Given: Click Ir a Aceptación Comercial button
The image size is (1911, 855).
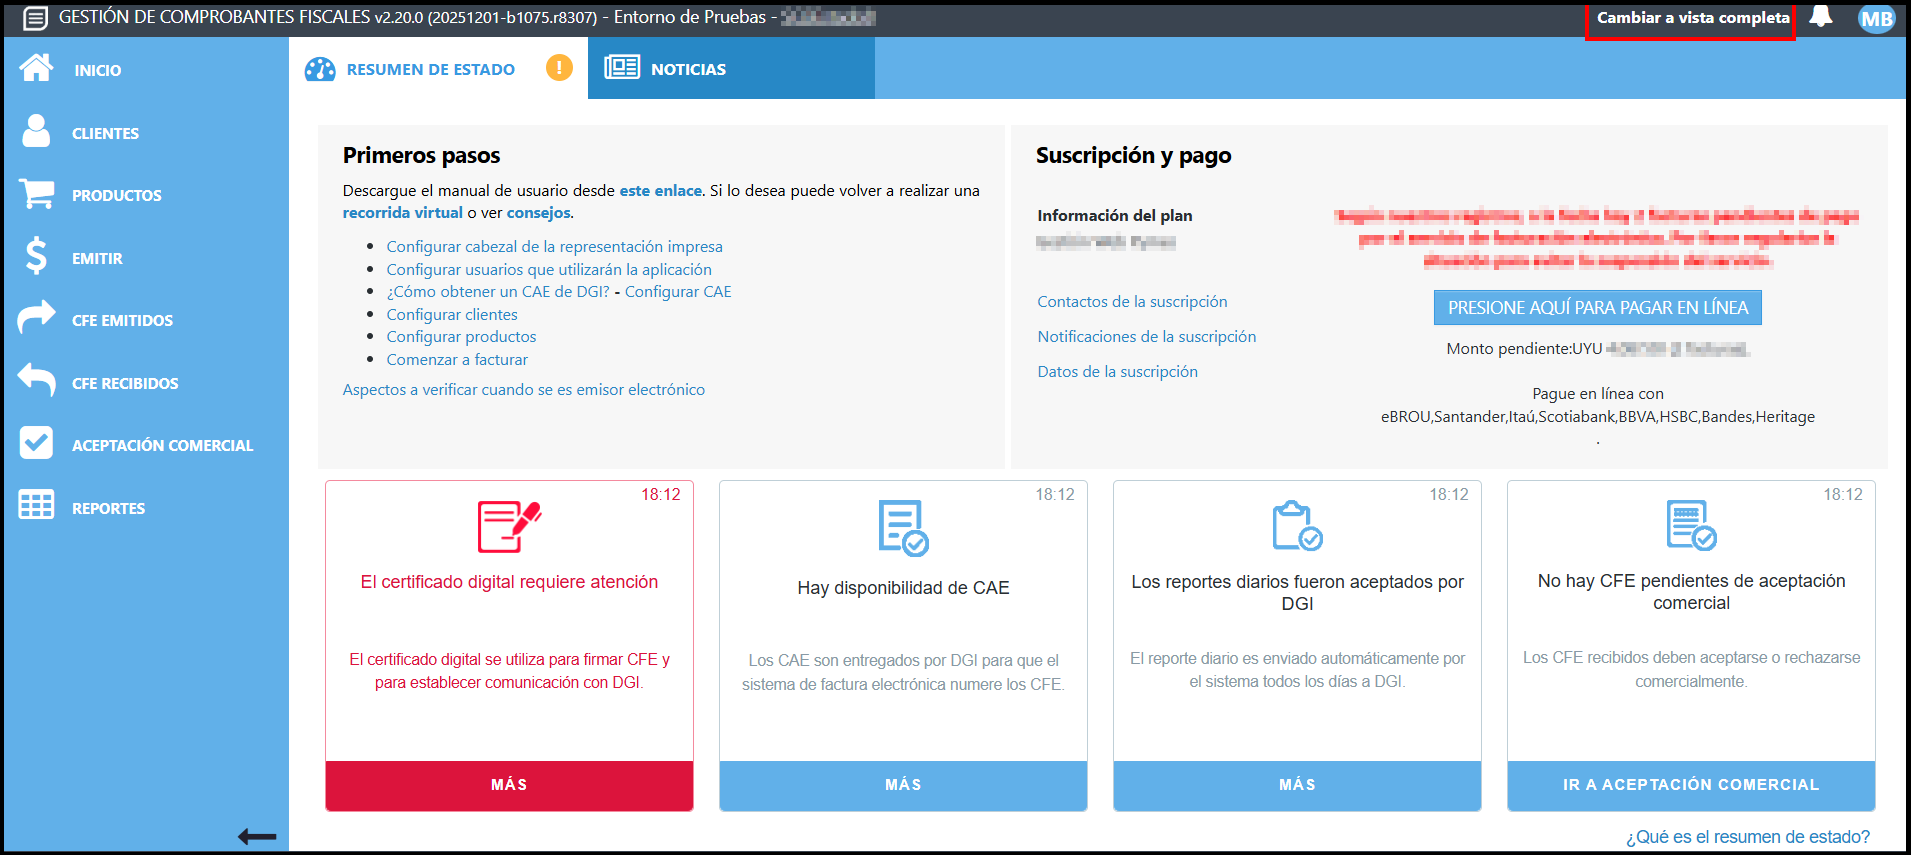Looking at the screenshot, I should tap(1690, 785).
